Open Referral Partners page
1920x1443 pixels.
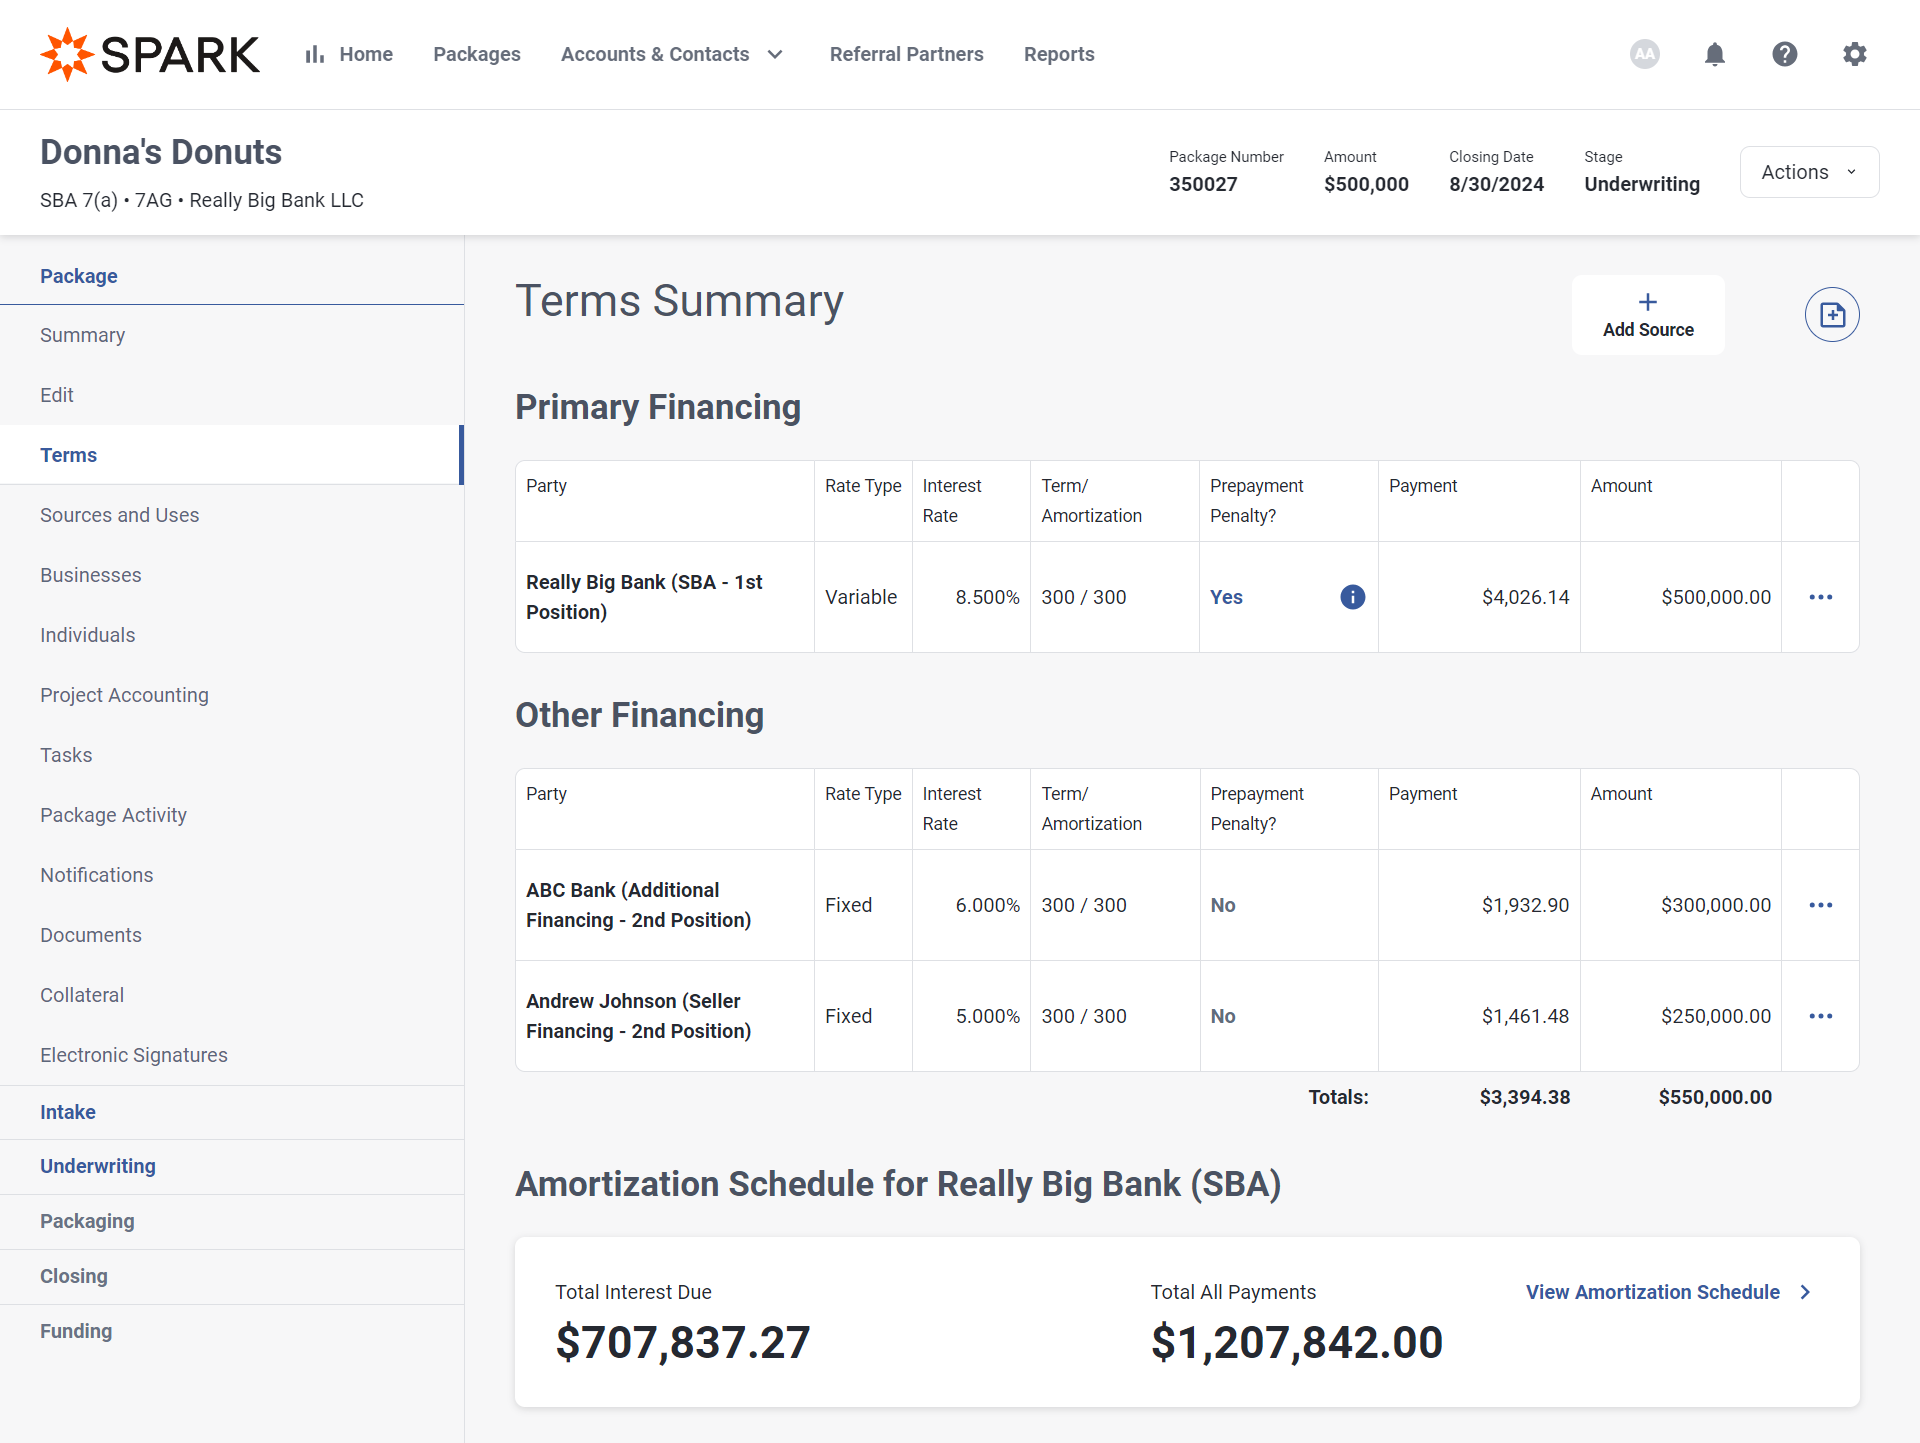(906, 54)
